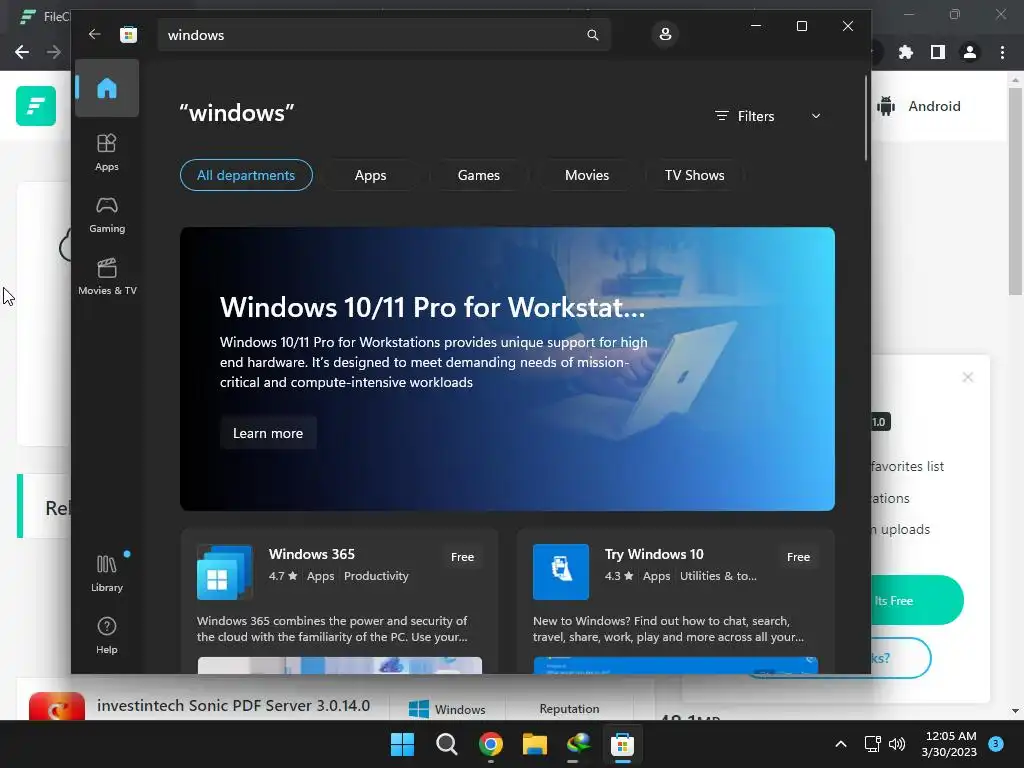
Task: Click the 4.3 rating on Try Windows 10
Action: click(619, 576)
